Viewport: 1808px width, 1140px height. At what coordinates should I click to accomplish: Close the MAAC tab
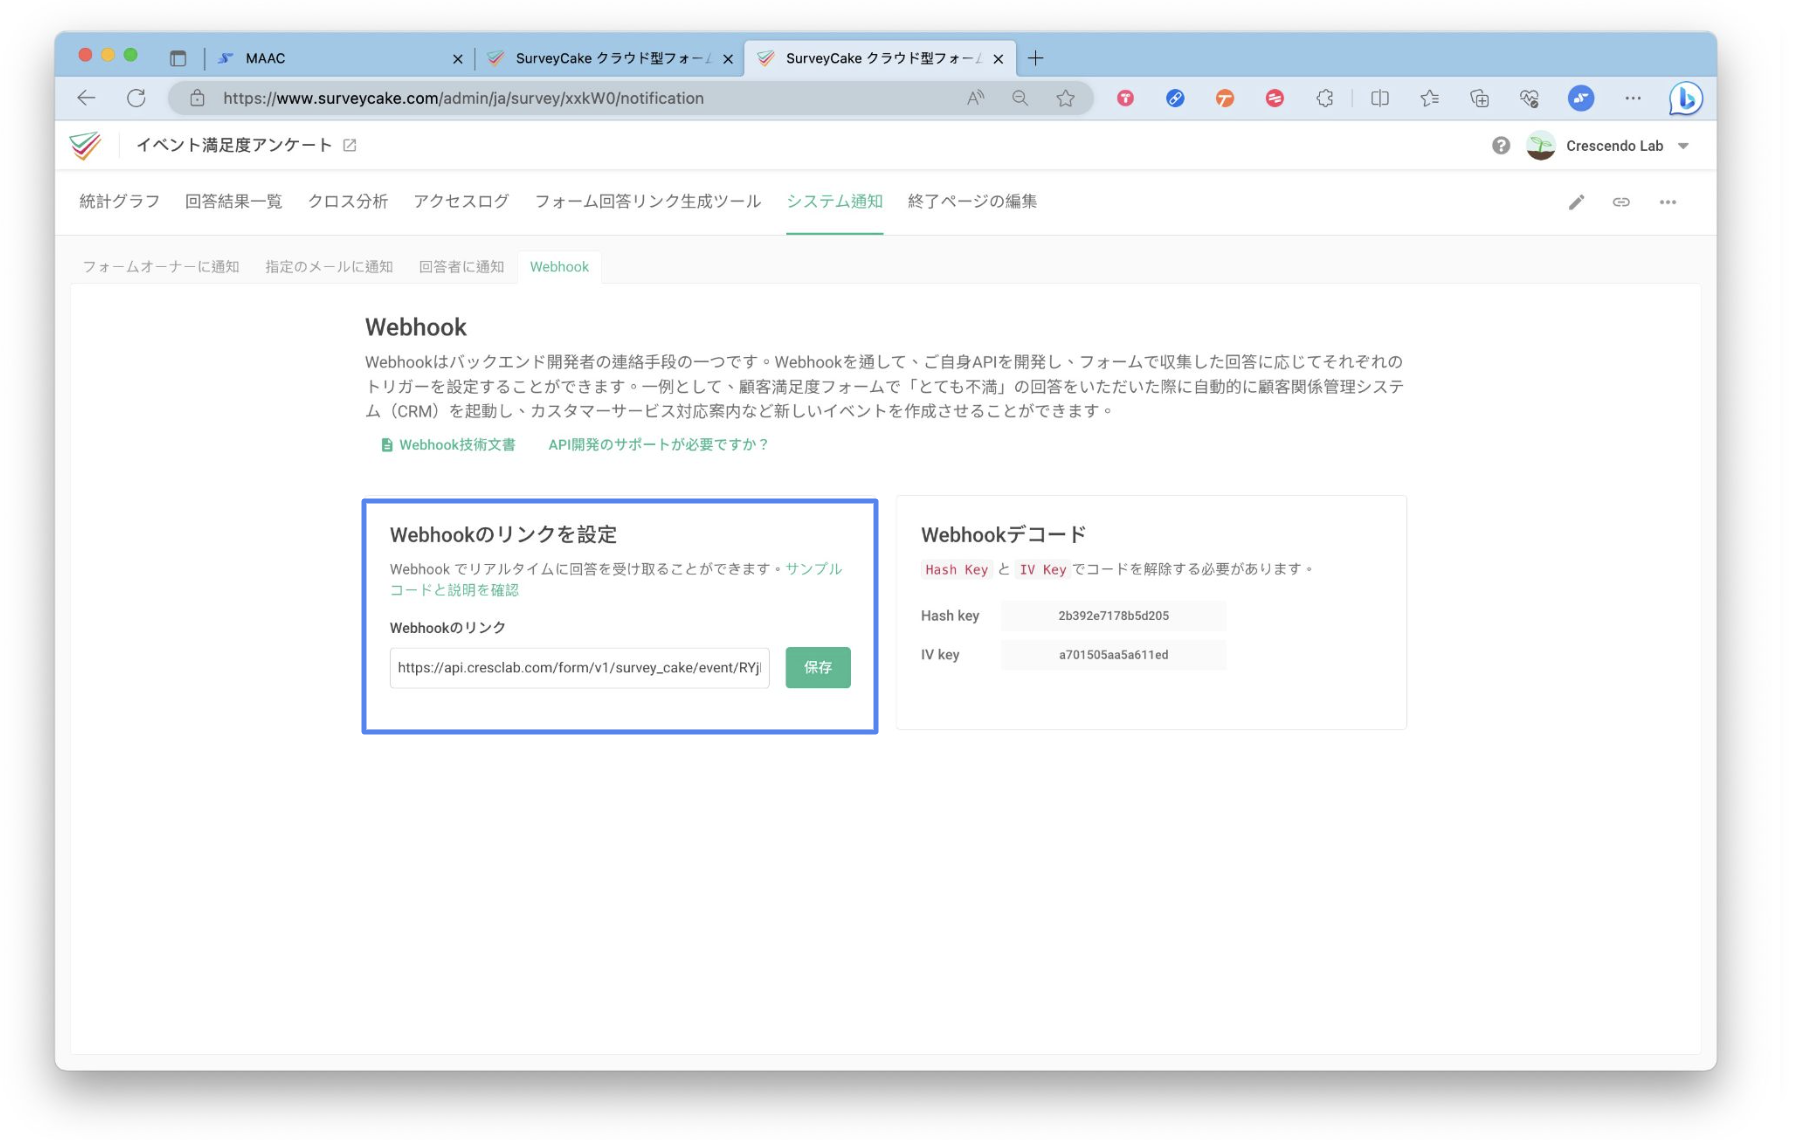pos(457,59)
